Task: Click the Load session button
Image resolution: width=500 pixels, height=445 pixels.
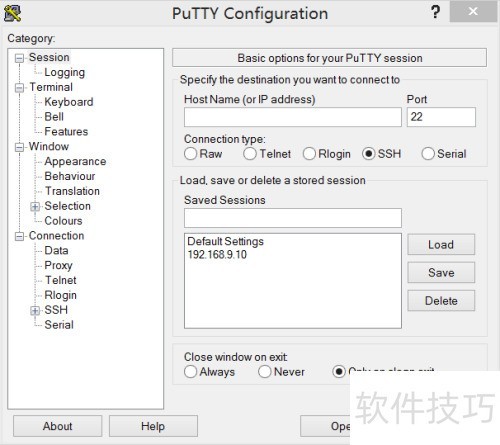Action: pos(441,245)
